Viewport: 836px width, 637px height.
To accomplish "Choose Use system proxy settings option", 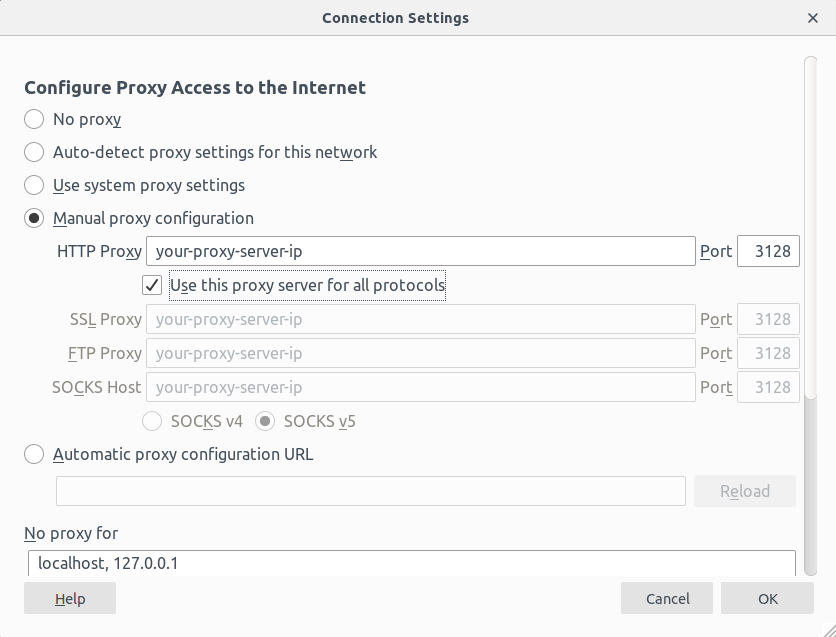I will pos(35,186).
